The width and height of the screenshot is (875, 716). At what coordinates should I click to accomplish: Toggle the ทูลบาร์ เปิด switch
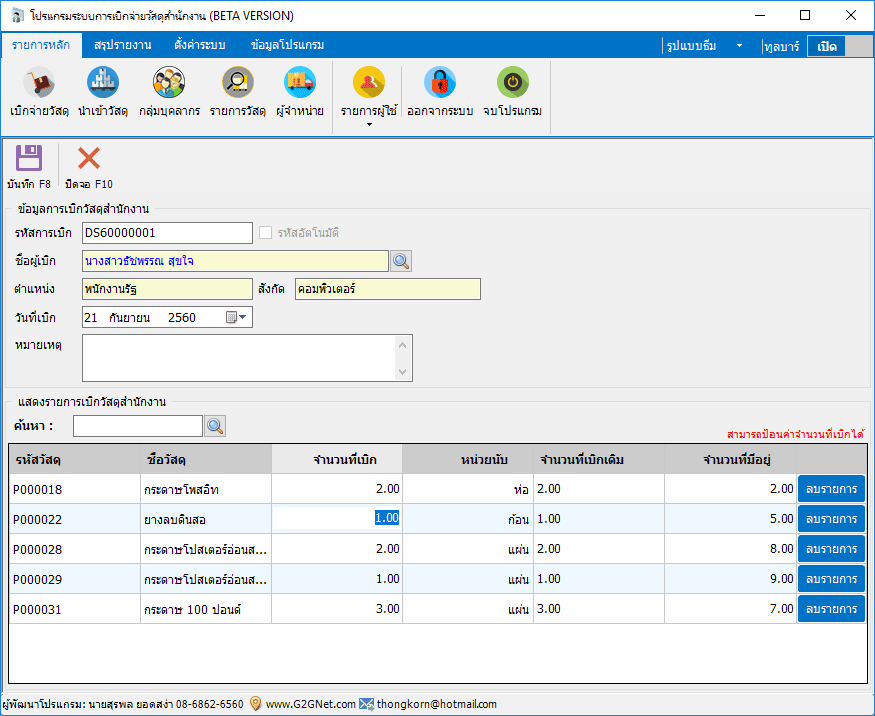coord(840,46)
